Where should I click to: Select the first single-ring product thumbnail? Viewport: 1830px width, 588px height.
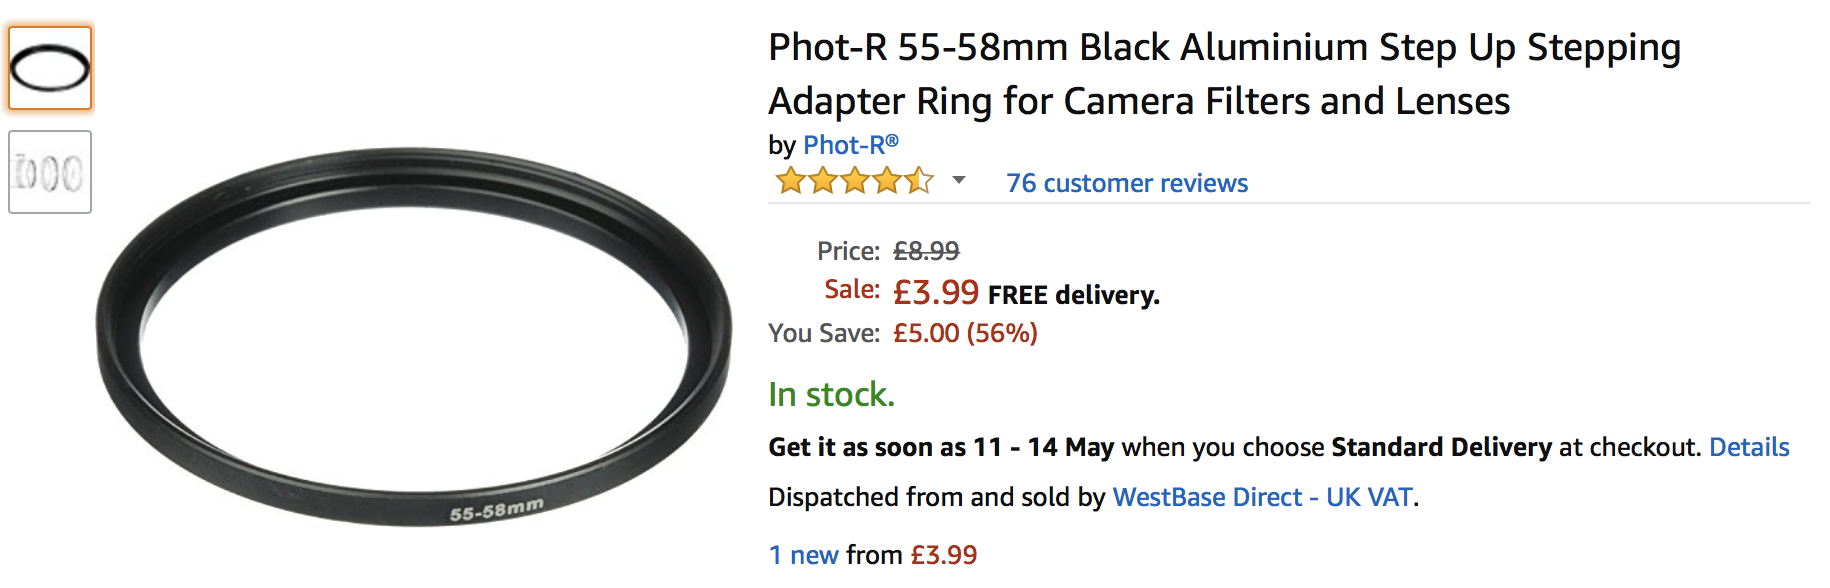pyautogui.click(x=50, y=68)
